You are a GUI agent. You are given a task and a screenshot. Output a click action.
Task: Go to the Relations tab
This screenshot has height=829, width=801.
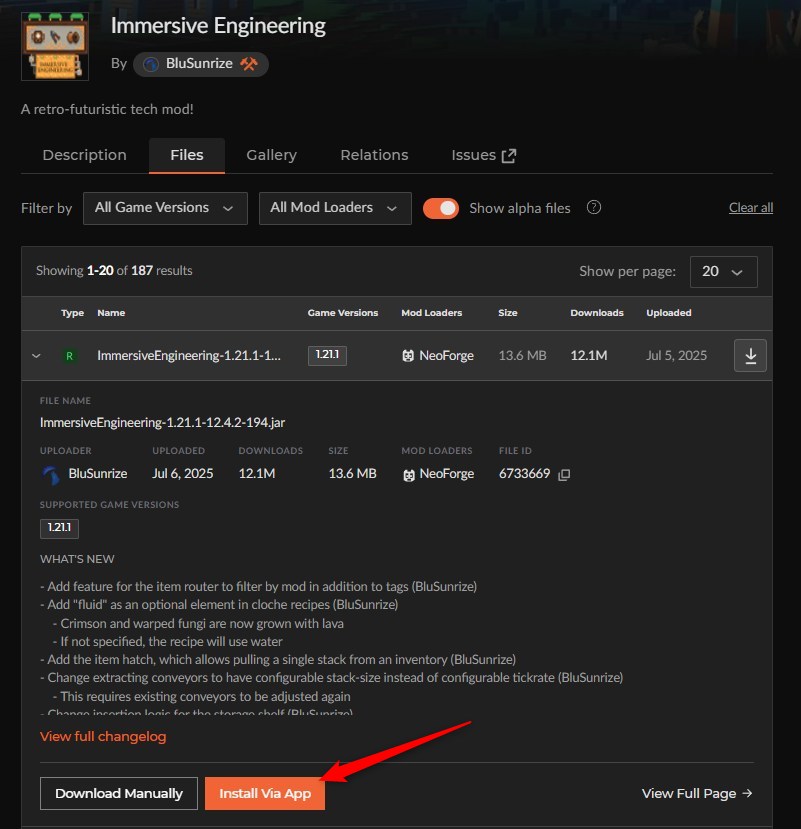pyautogui.click(x=374, y=155)
